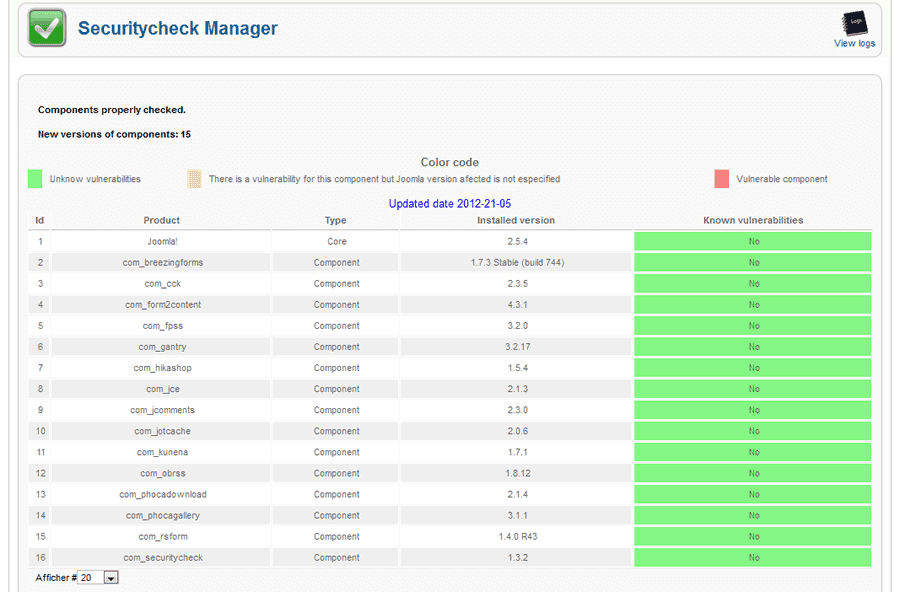
Task: Click version 1.4.0 R43 of com_rsform
Action: pyautogui.click(x=517, y=537)
